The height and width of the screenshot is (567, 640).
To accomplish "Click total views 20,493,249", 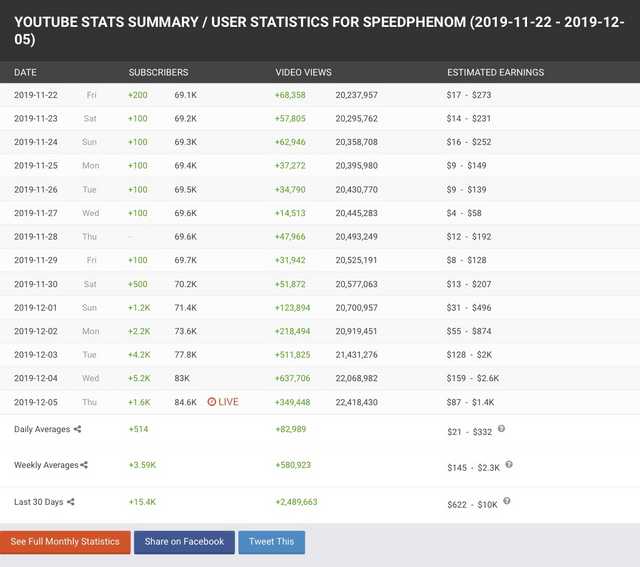I will click(357, 237).
